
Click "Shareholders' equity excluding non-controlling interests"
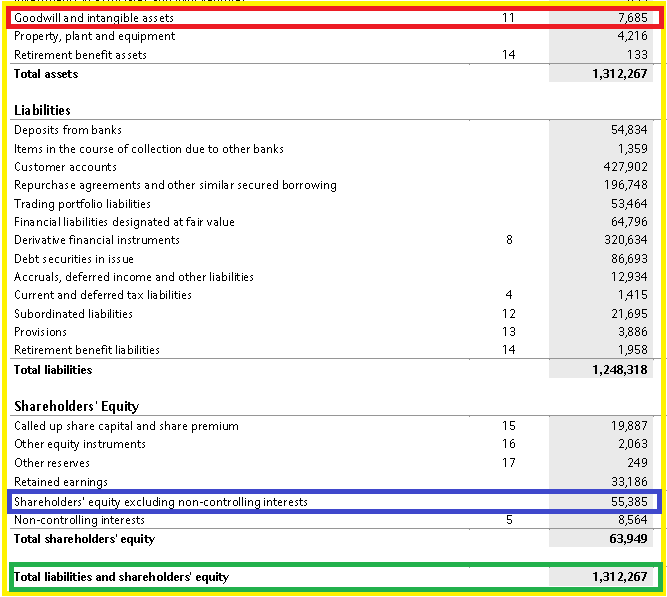161,502
